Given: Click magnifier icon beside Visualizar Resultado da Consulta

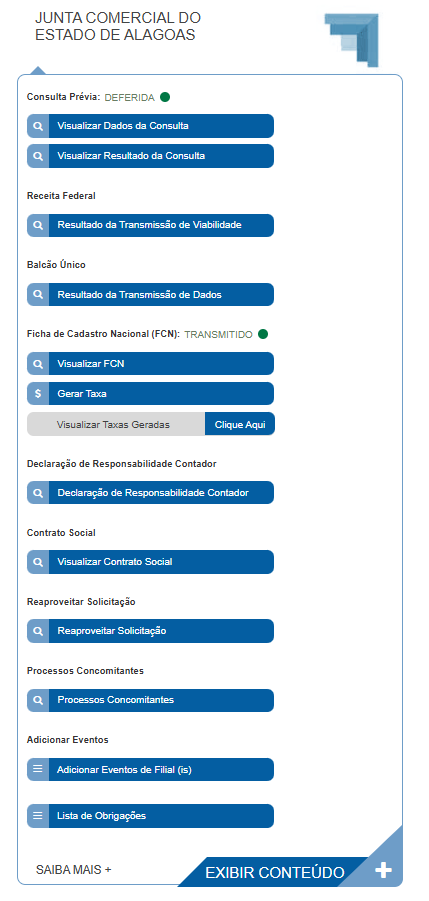Looking at the screenshot, I should (x=38, y=156).
